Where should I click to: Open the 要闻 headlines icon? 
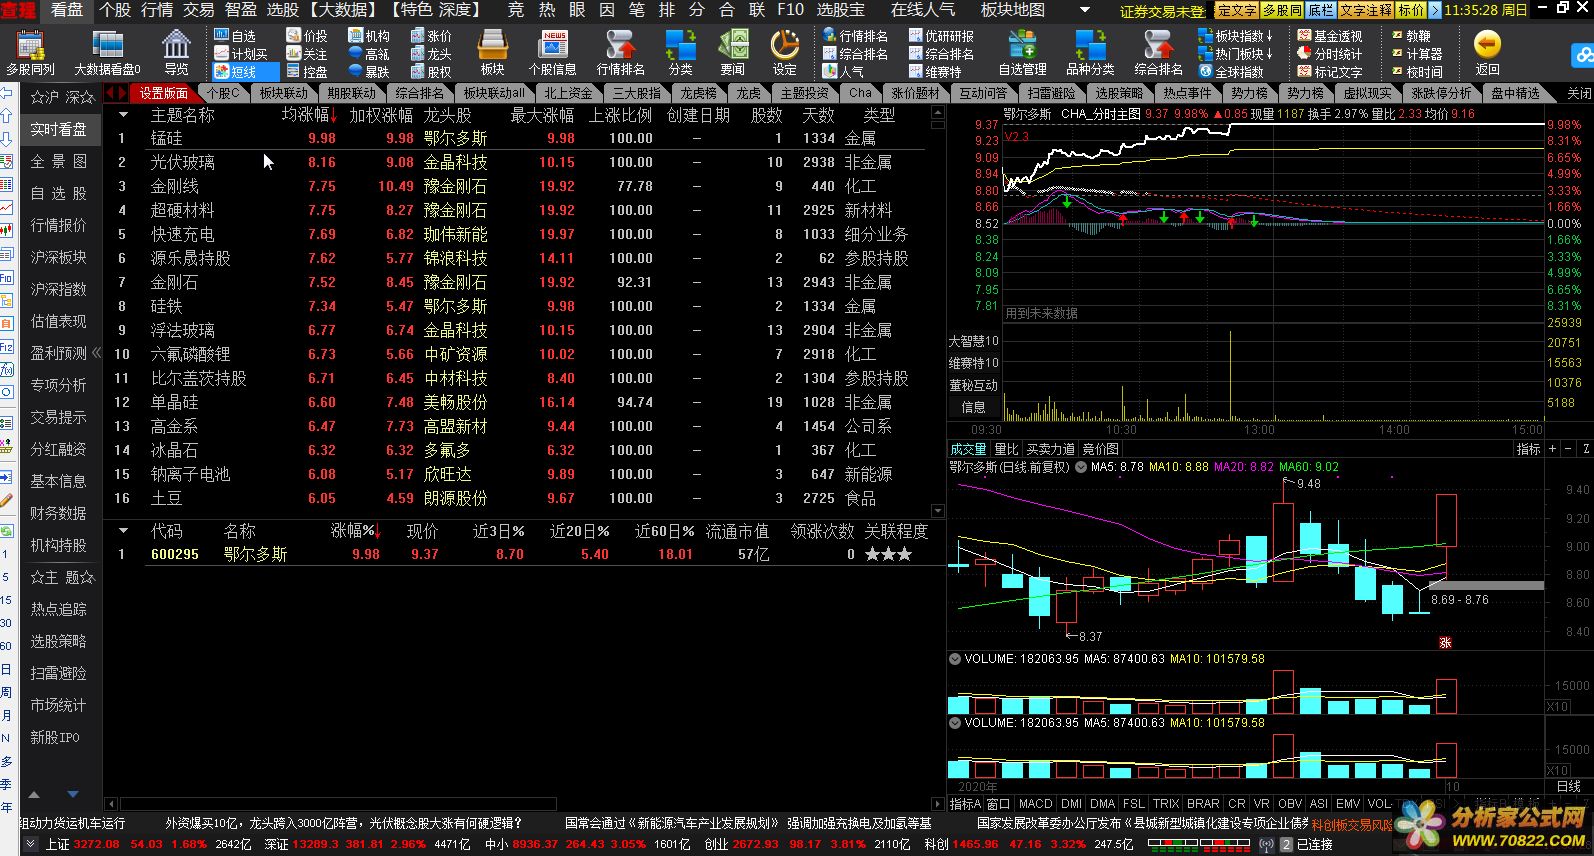(x=733, y=52)
